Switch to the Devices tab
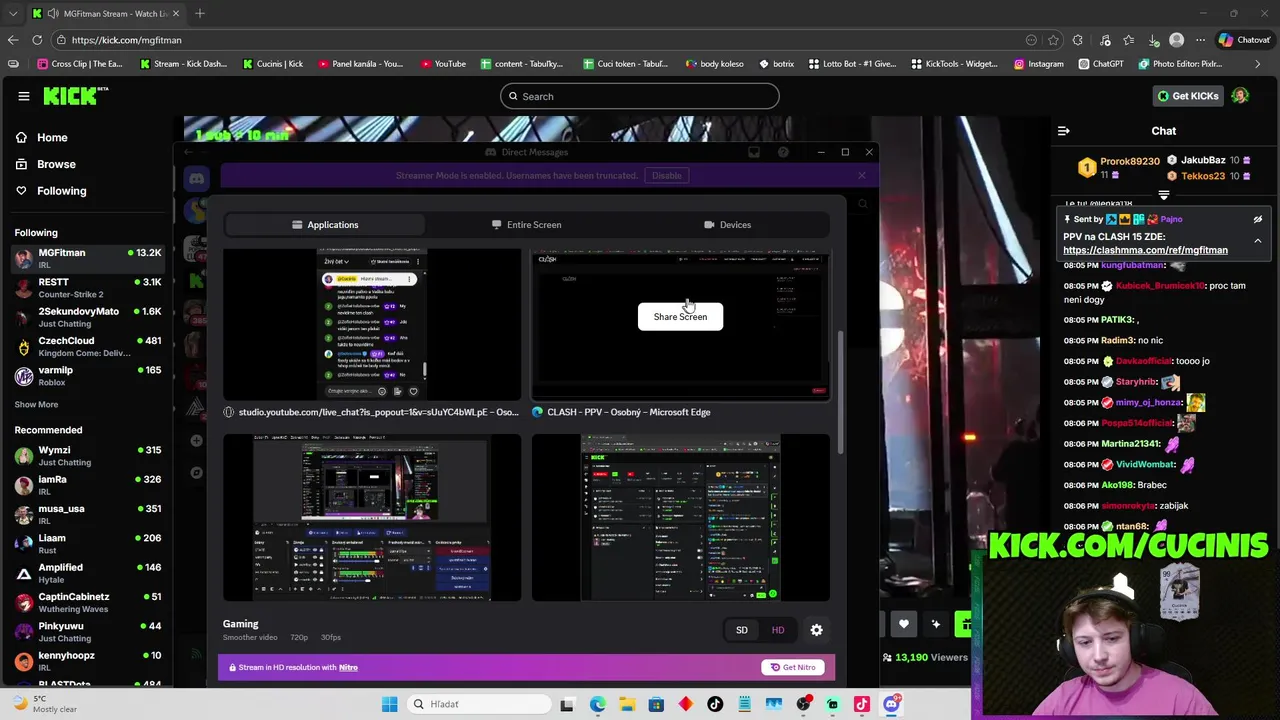1280x720 pixels. pyautogui.click(x=727, y=225)
